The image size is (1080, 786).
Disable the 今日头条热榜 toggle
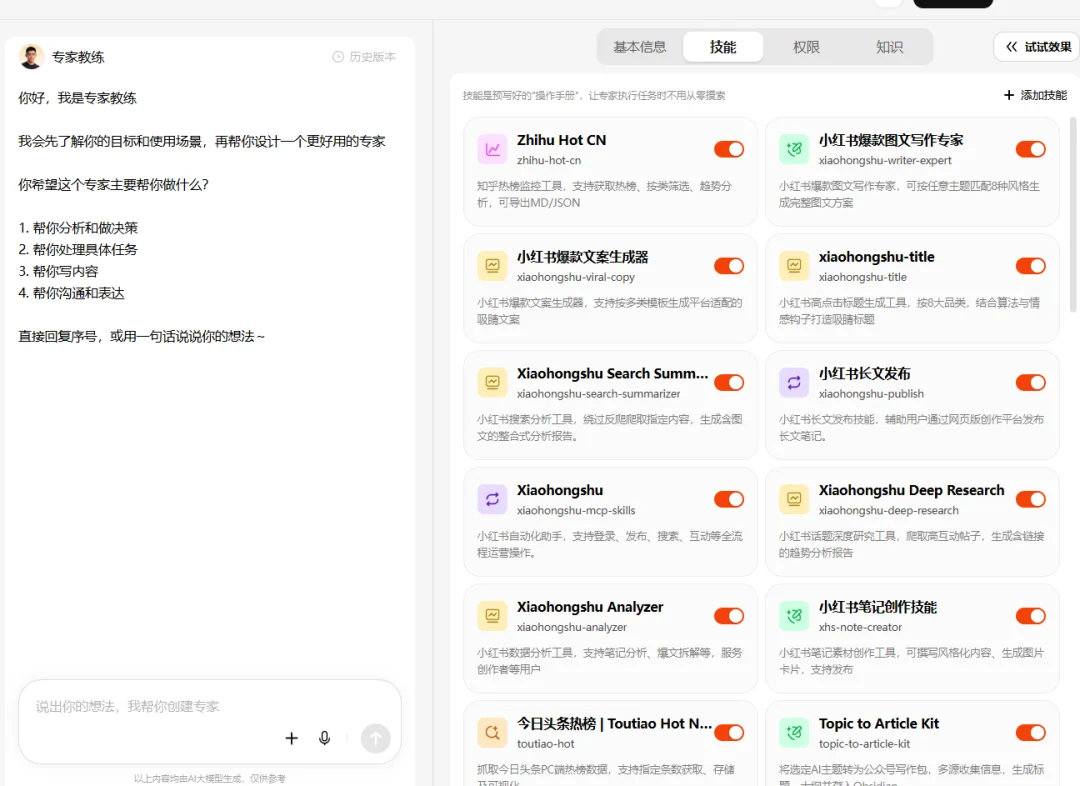tap(729, 733)
